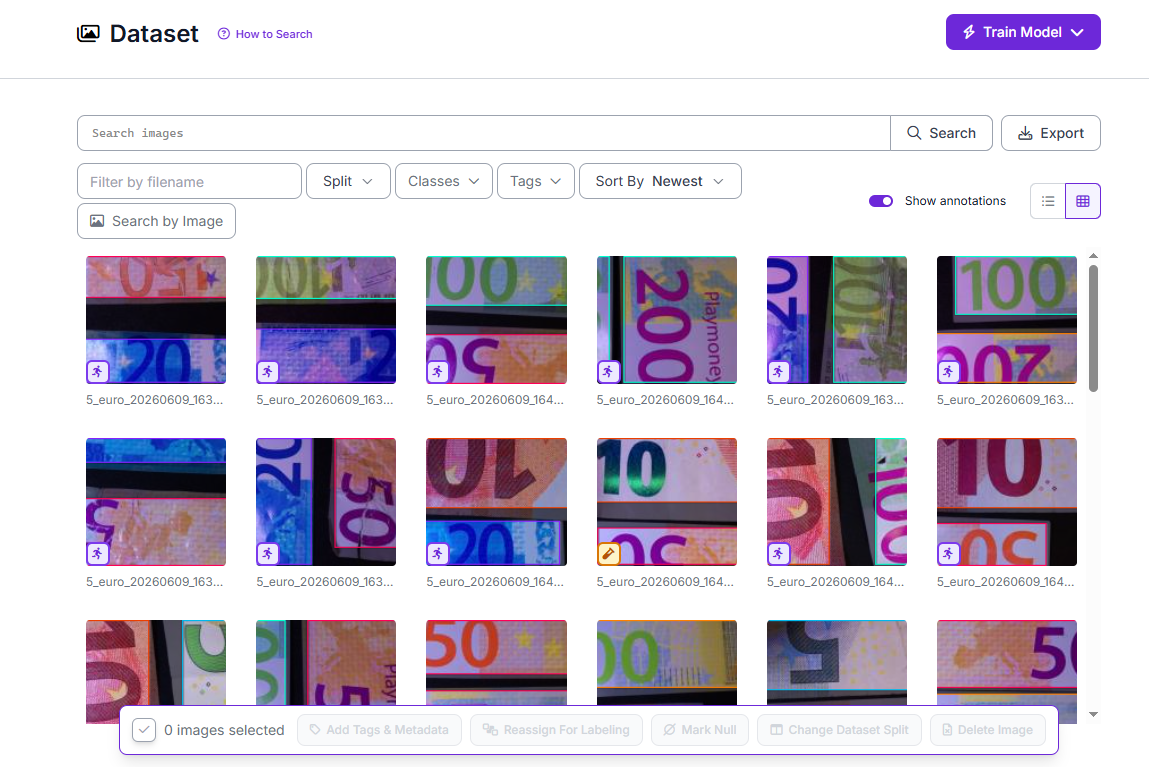Click filename under first row first thumbnail
Image resolution: width=1149 pixels, height=767 pixels.
click(155, 399)
